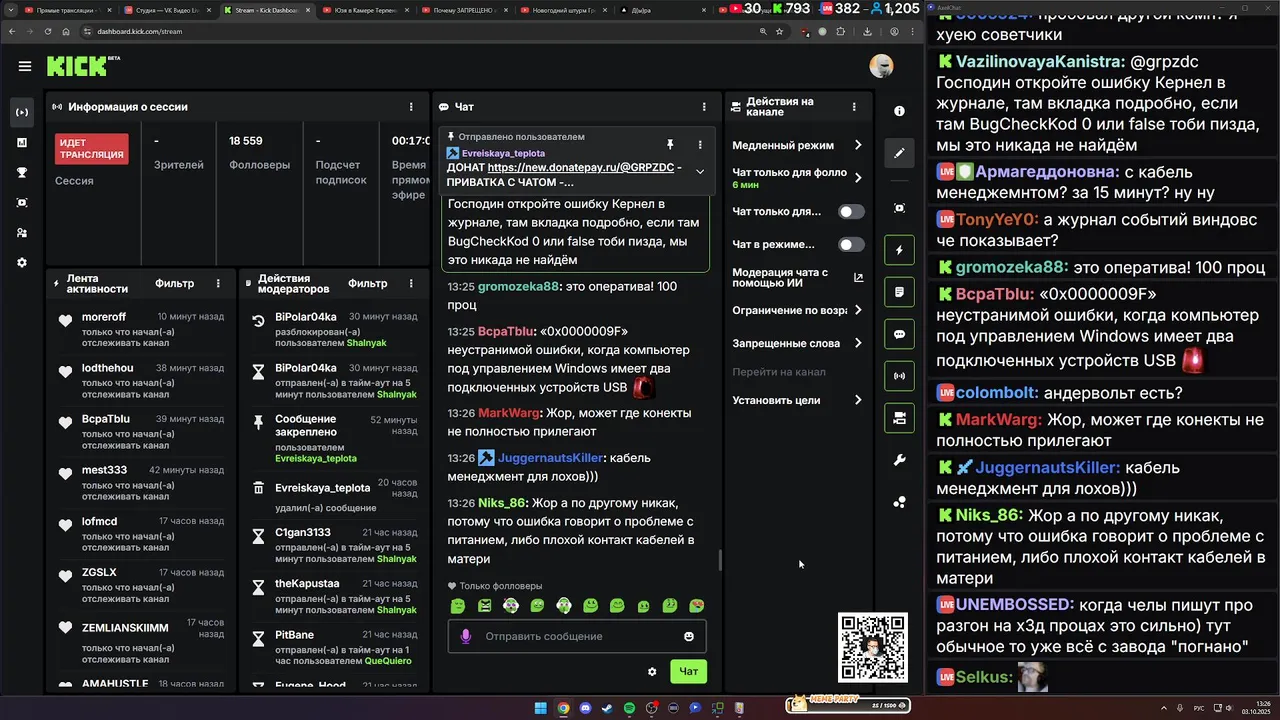Click the QR code image
Viewport: 1280px width, 720px height.
point(872,648)
